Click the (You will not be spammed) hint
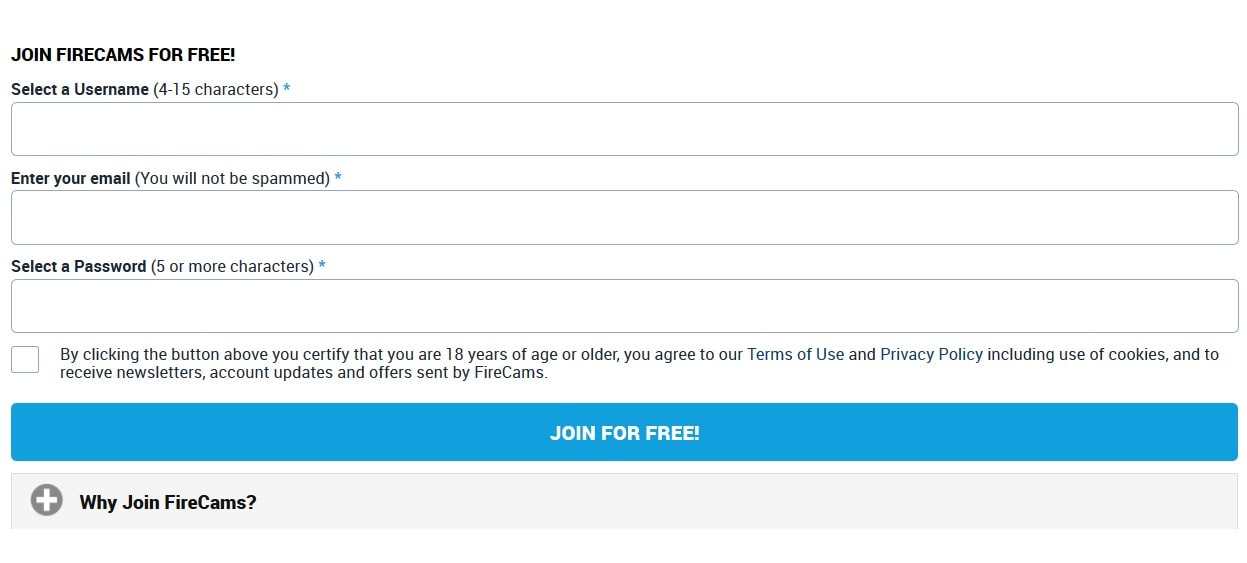 232,178
